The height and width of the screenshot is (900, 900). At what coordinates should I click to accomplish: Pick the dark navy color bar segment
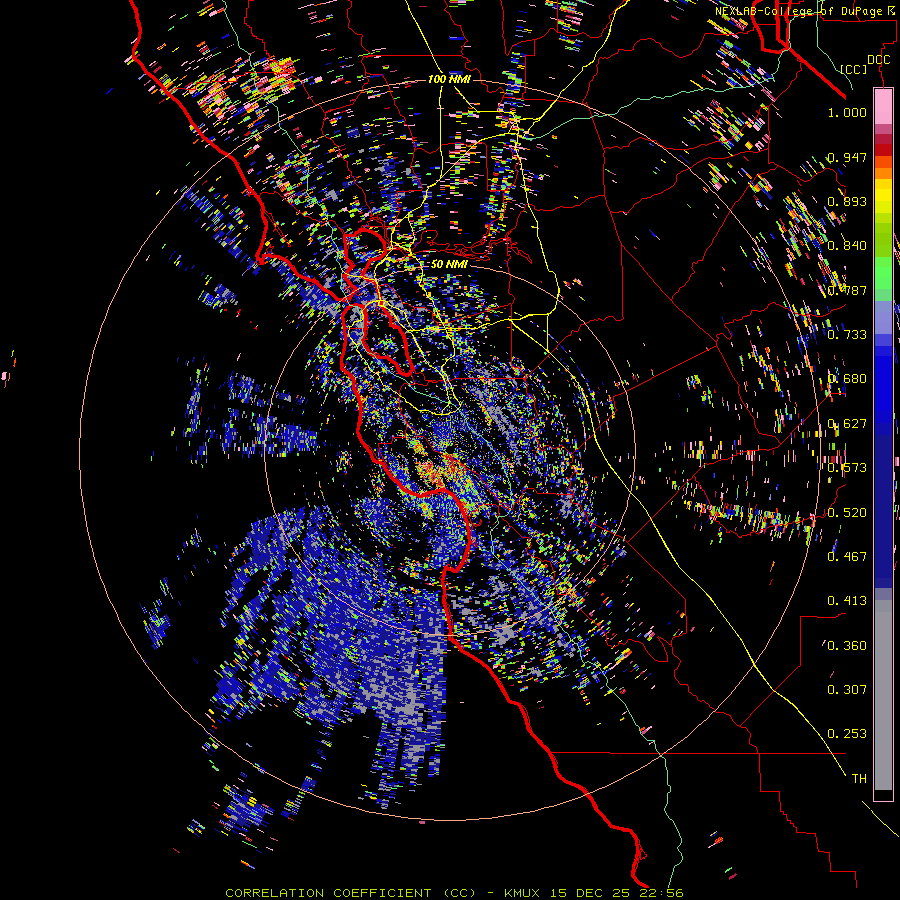[x=883, y=506]
